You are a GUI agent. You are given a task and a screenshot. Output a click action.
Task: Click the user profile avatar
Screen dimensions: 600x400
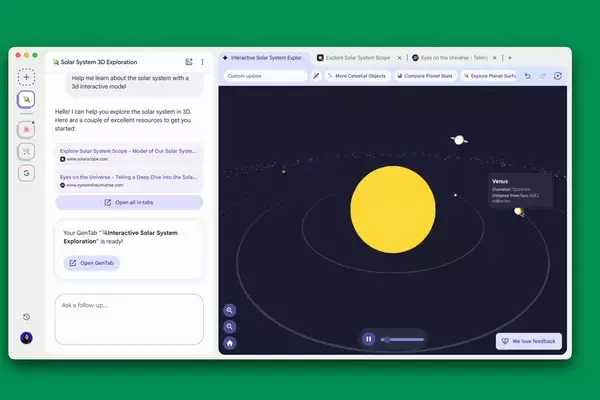click(26, 338)
